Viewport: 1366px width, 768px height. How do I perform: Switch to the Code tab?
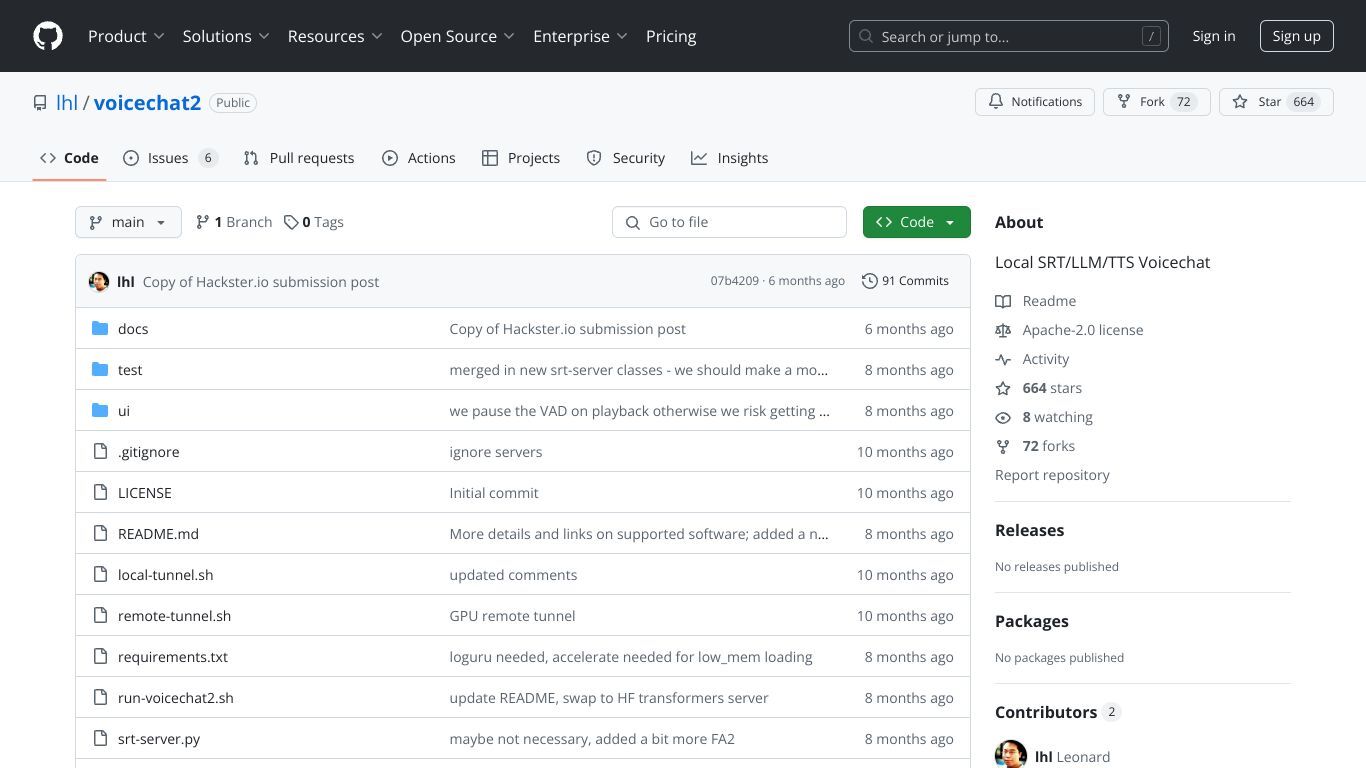(x=69, y=158)
